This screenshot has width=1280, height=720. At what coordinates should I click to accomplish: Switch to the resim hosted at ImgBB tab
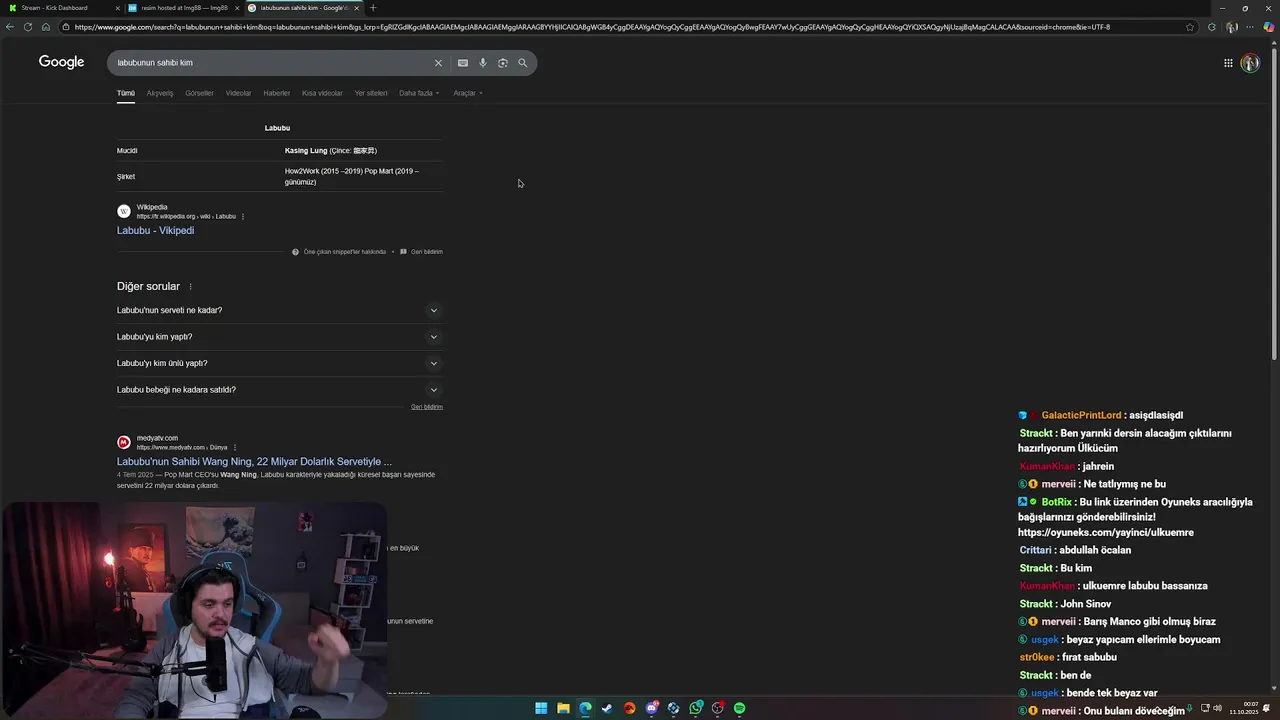pyautogui.click(x=183, y=8)
